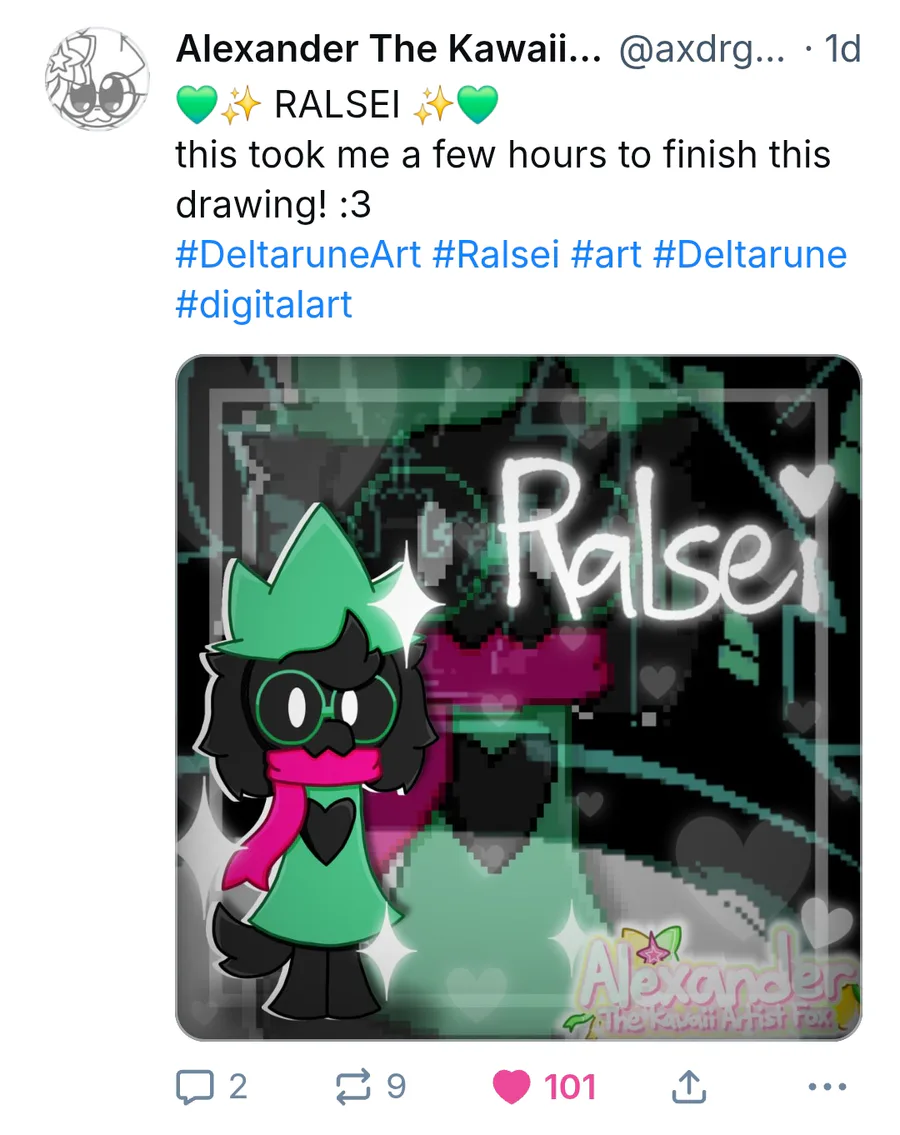This screenshot has height=1135, width=900.
Task: Open the 1d post timestamp
Action: (843, 49)
